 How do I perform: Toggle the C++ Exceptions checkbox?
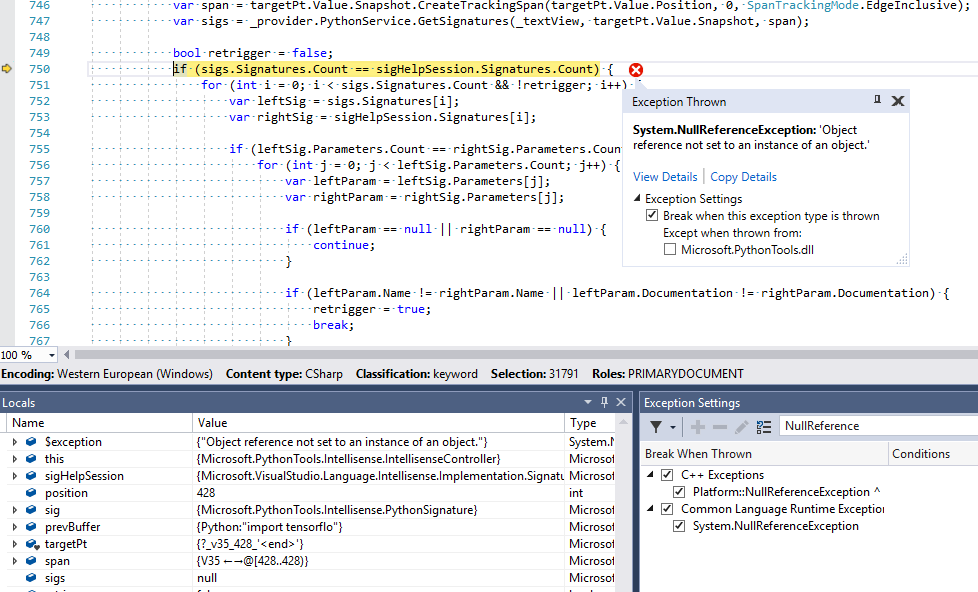pos(665,474)
